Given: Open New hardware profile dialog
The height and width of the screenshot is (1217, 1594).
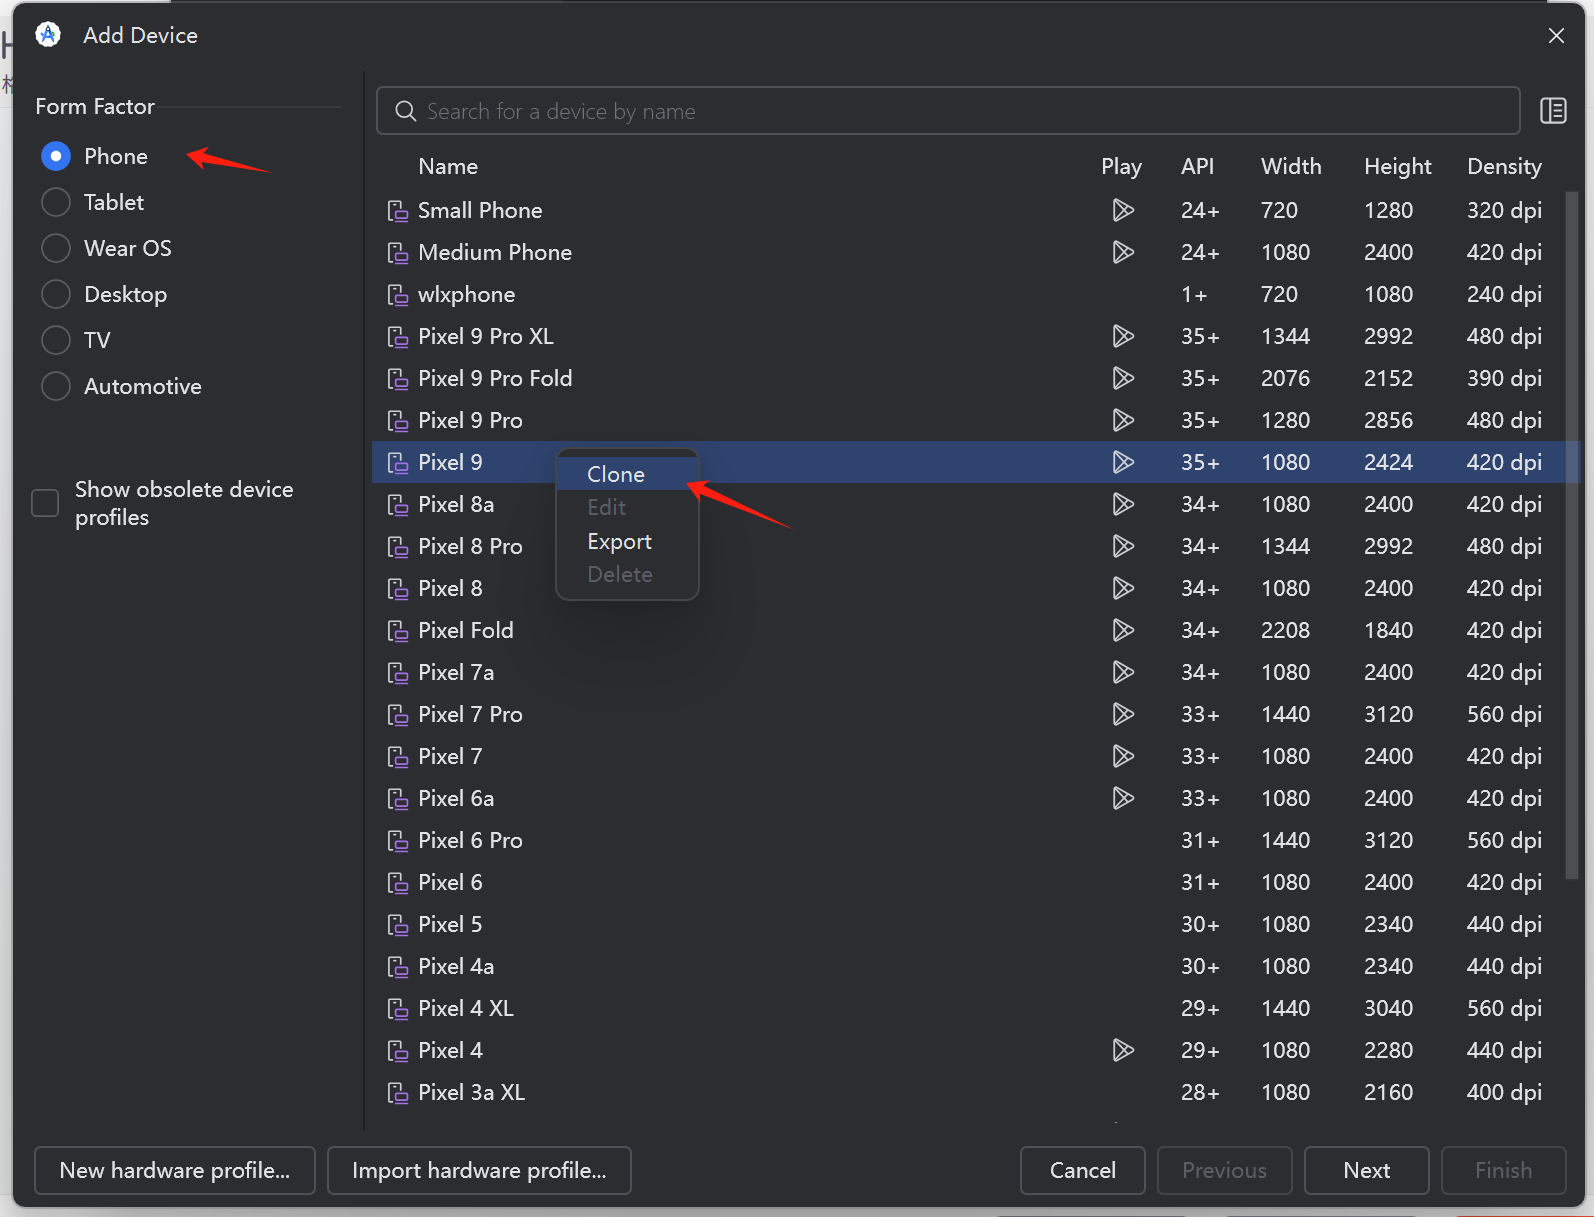Looking at the screenshot, I should [x=175, y=1170].
